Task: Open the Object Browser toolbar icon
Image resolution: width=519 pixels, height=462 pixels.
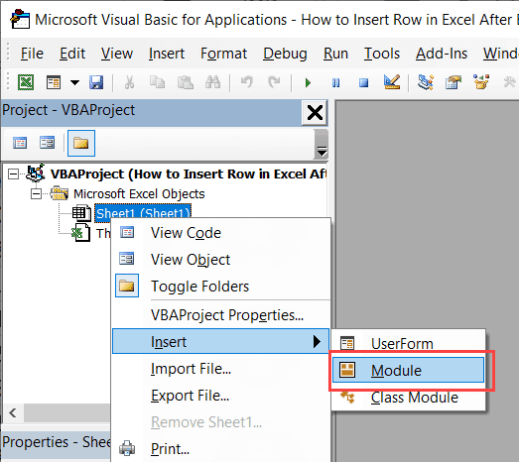Action: pos(481,82)
